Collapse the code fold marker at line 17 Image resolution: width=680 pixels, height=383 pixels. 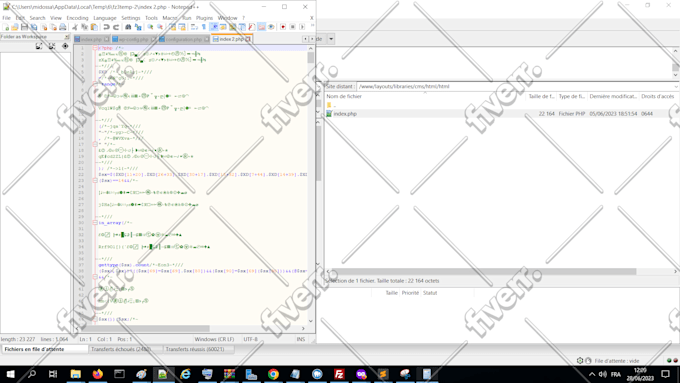pos(95,144)
